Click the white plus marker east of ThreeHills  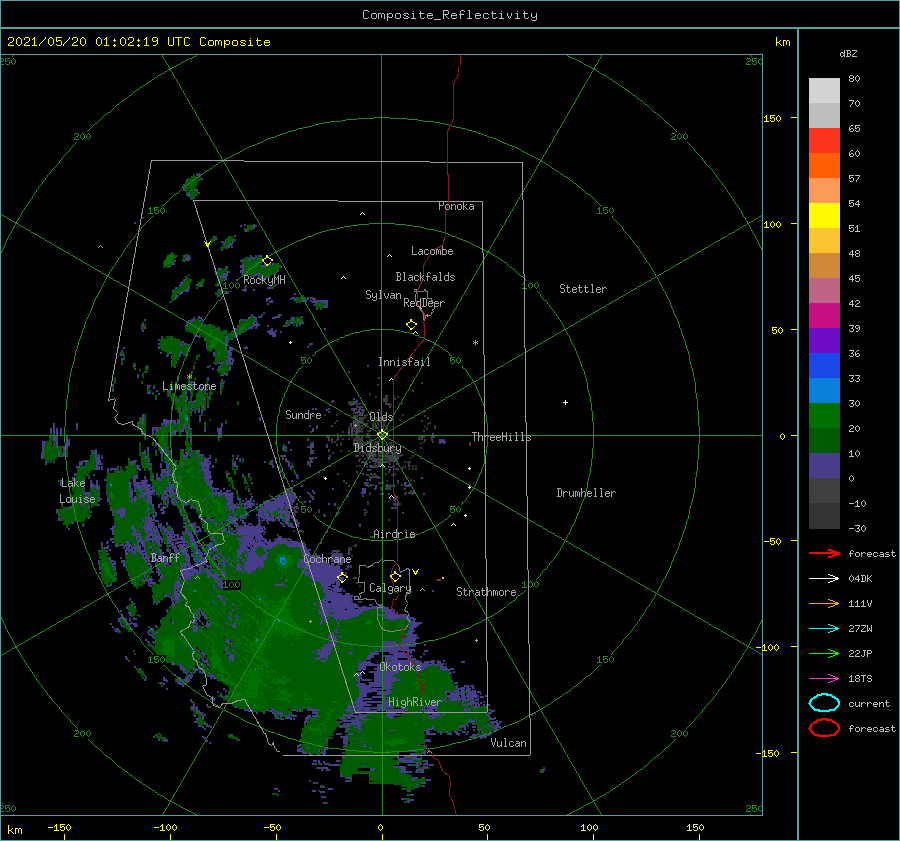point(565,402)
